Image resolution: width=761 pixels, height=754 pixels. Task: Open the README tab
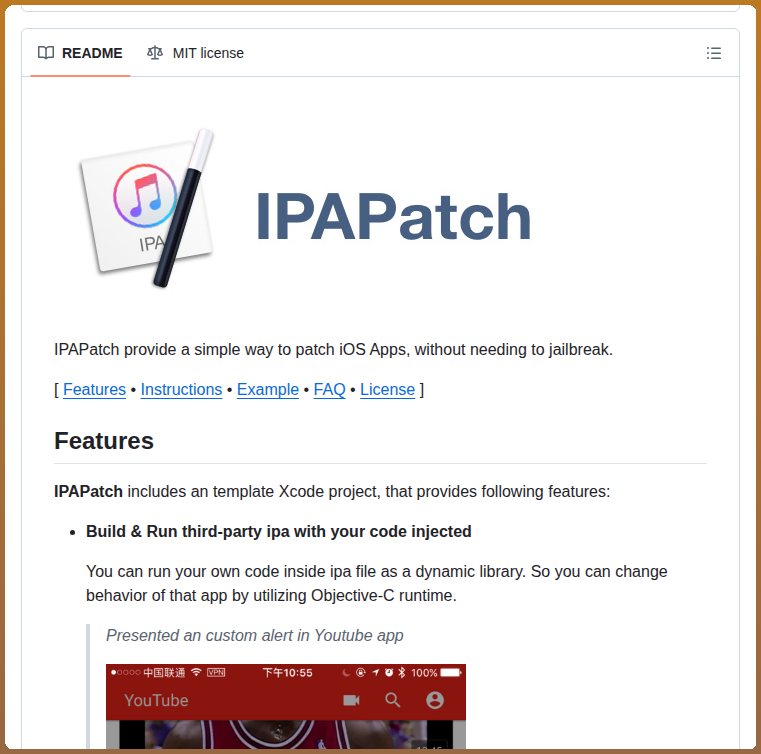point(80,53)
